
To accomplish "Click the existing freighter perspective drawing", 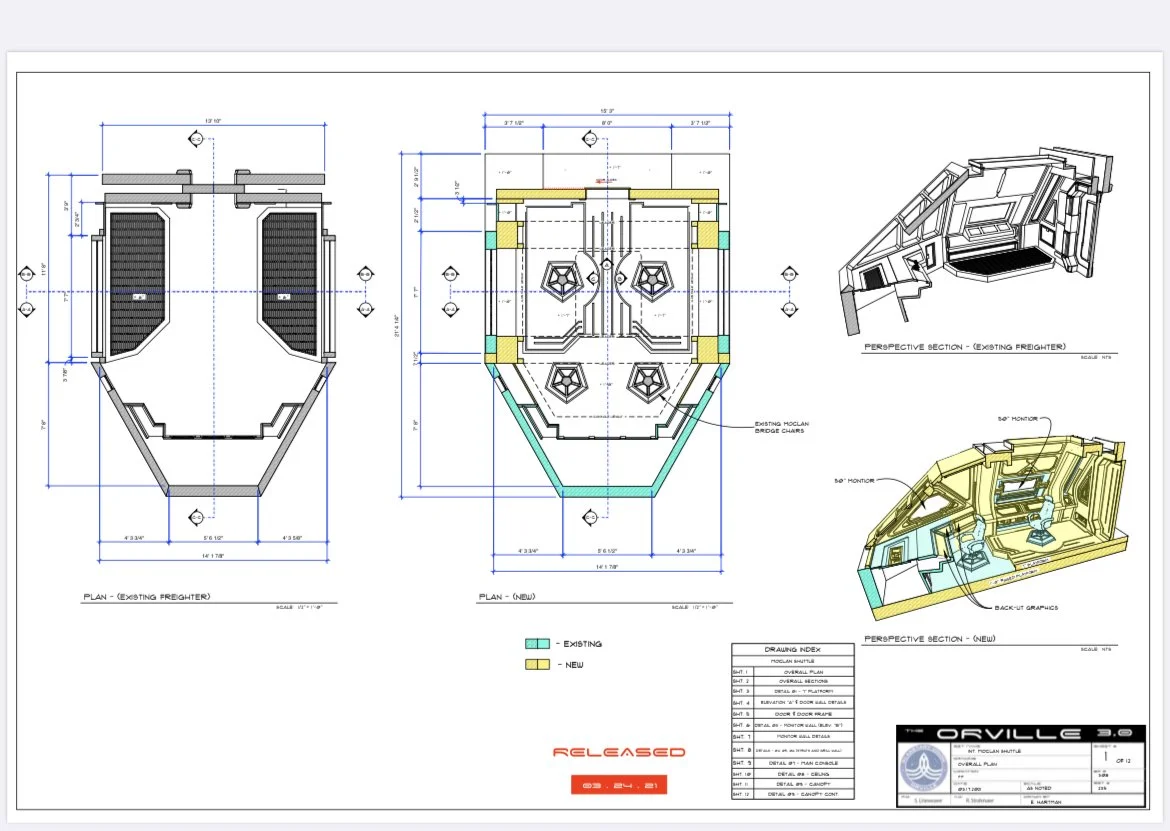I will 977,241.
